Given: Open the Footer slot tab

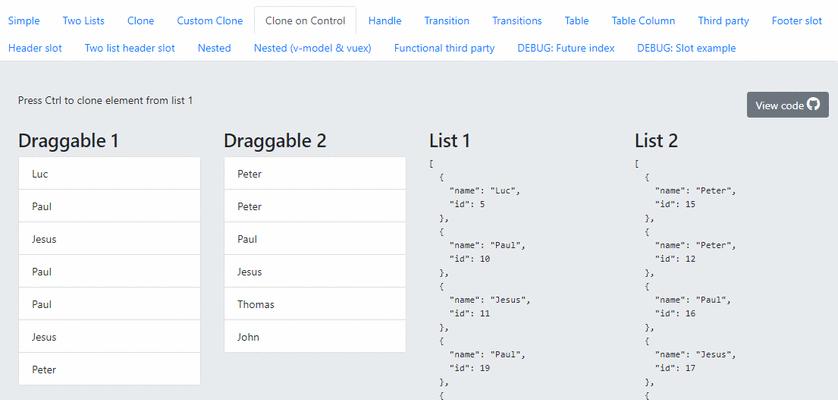Looking at the screenshot, I should [796, 21].
